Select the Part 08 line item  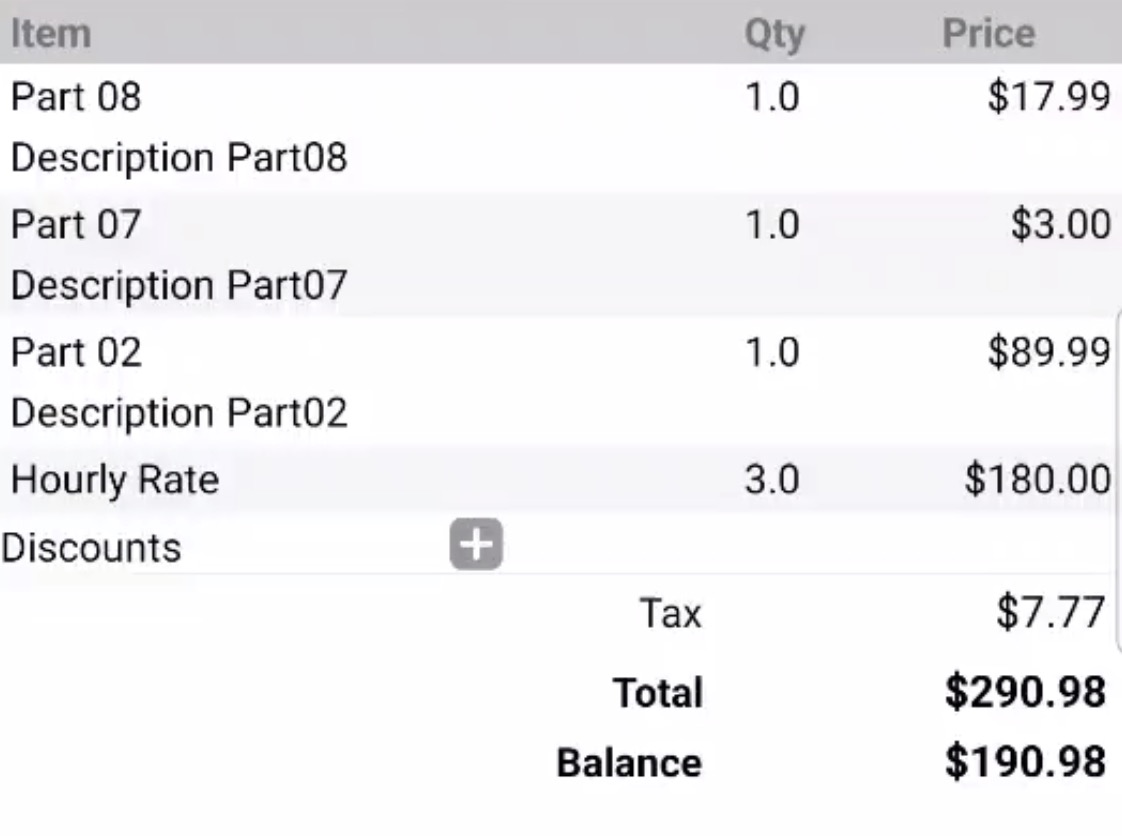(x=76, y=97)
